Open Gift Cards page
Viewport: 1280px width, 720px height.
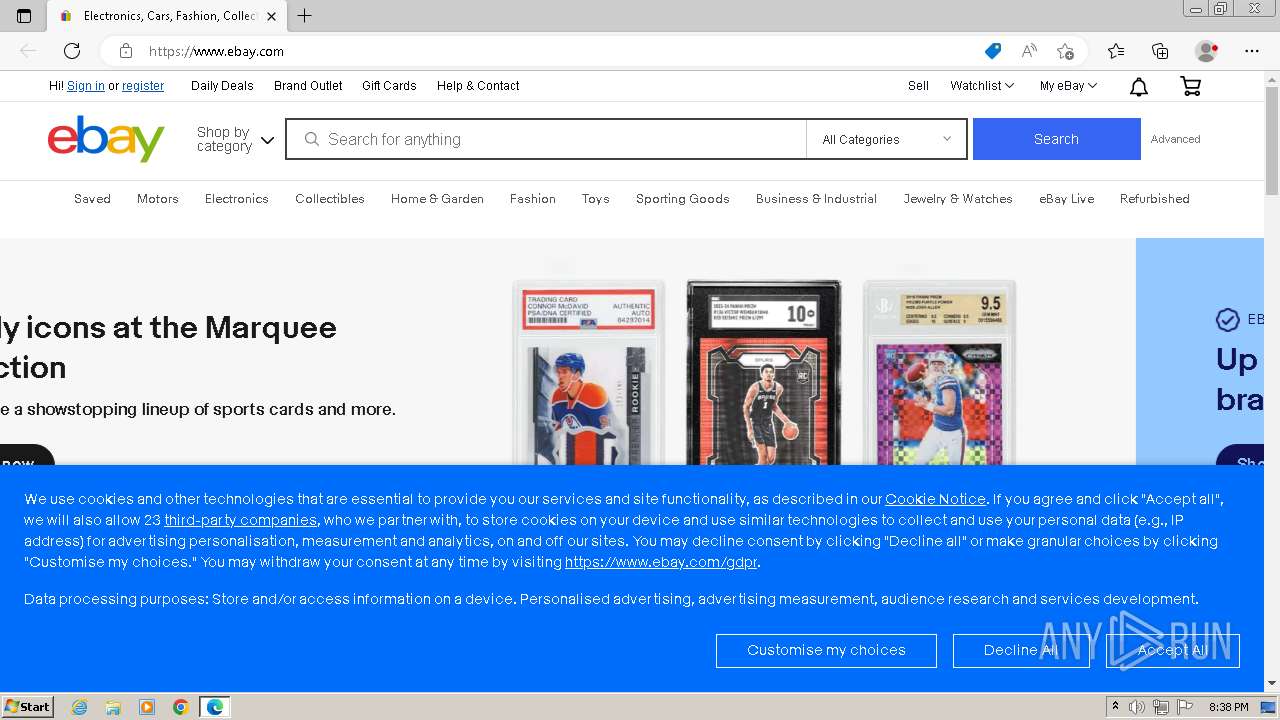click(389, 86)
